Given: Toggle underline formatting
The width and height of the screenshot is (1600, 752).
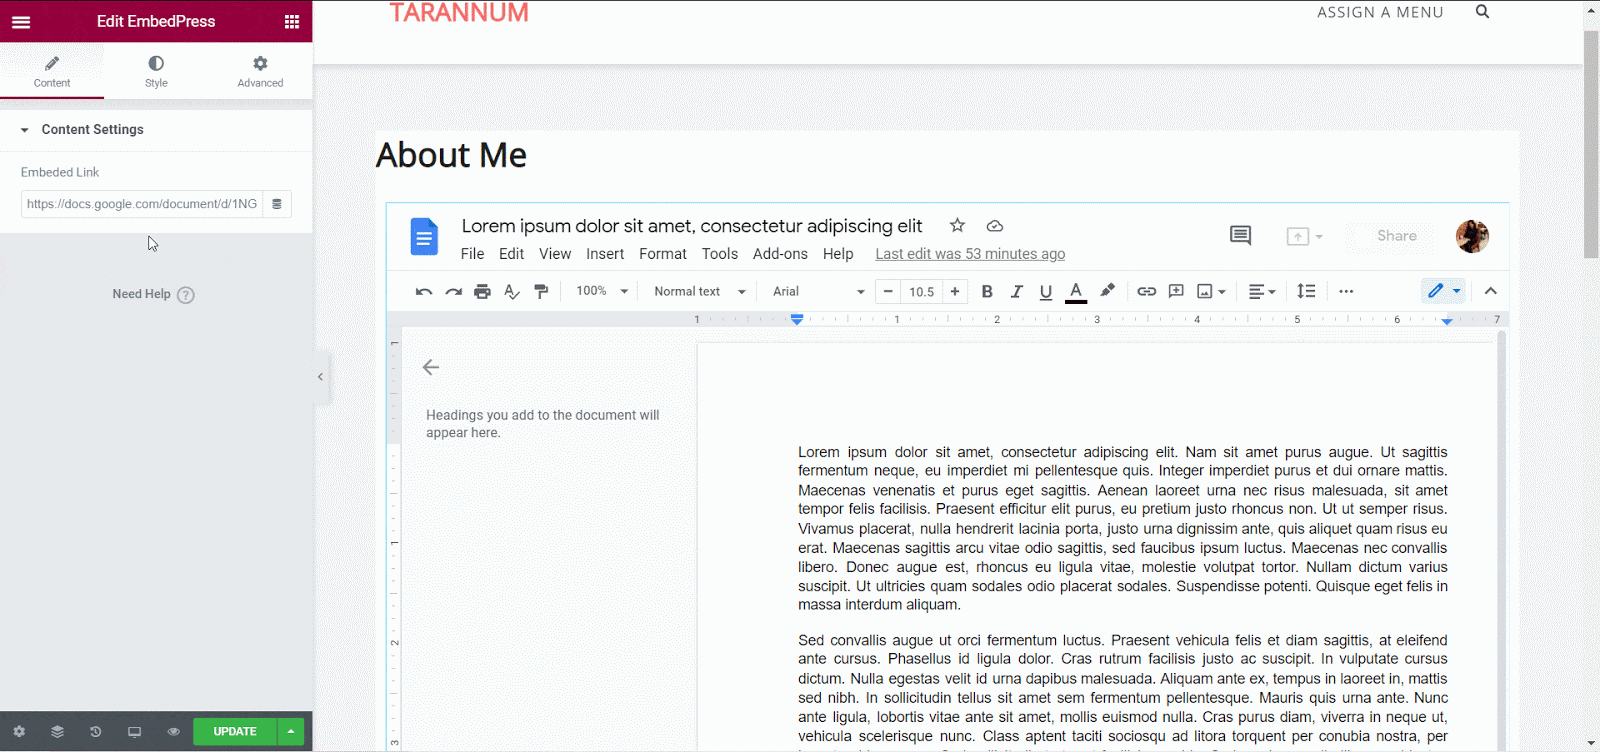Looking at the screenshot, I should (x=1046, y=291).
